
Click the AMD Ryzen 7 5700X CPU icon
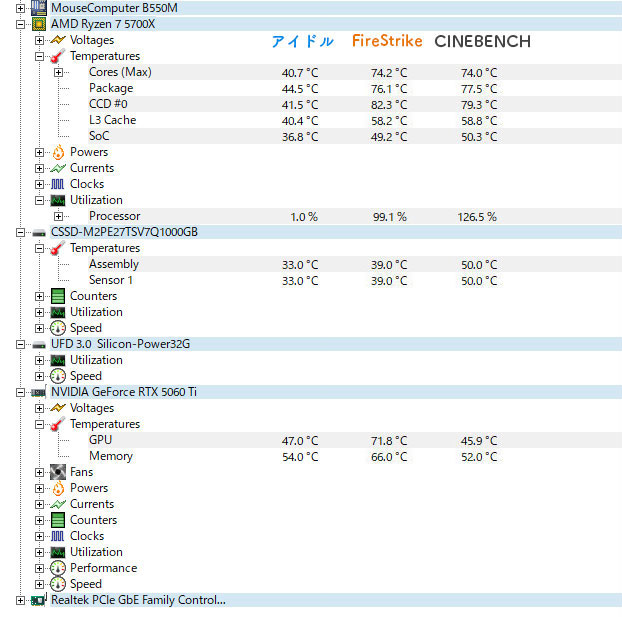pos(39,24)
